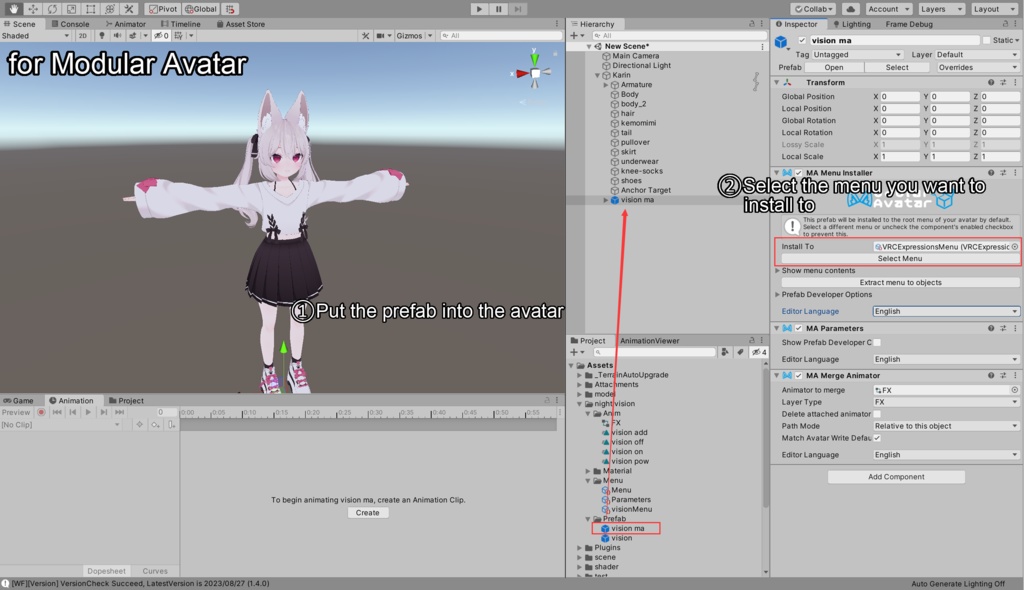Disable MA Parameters component checkbox
1024x590 pixels.
799,328
